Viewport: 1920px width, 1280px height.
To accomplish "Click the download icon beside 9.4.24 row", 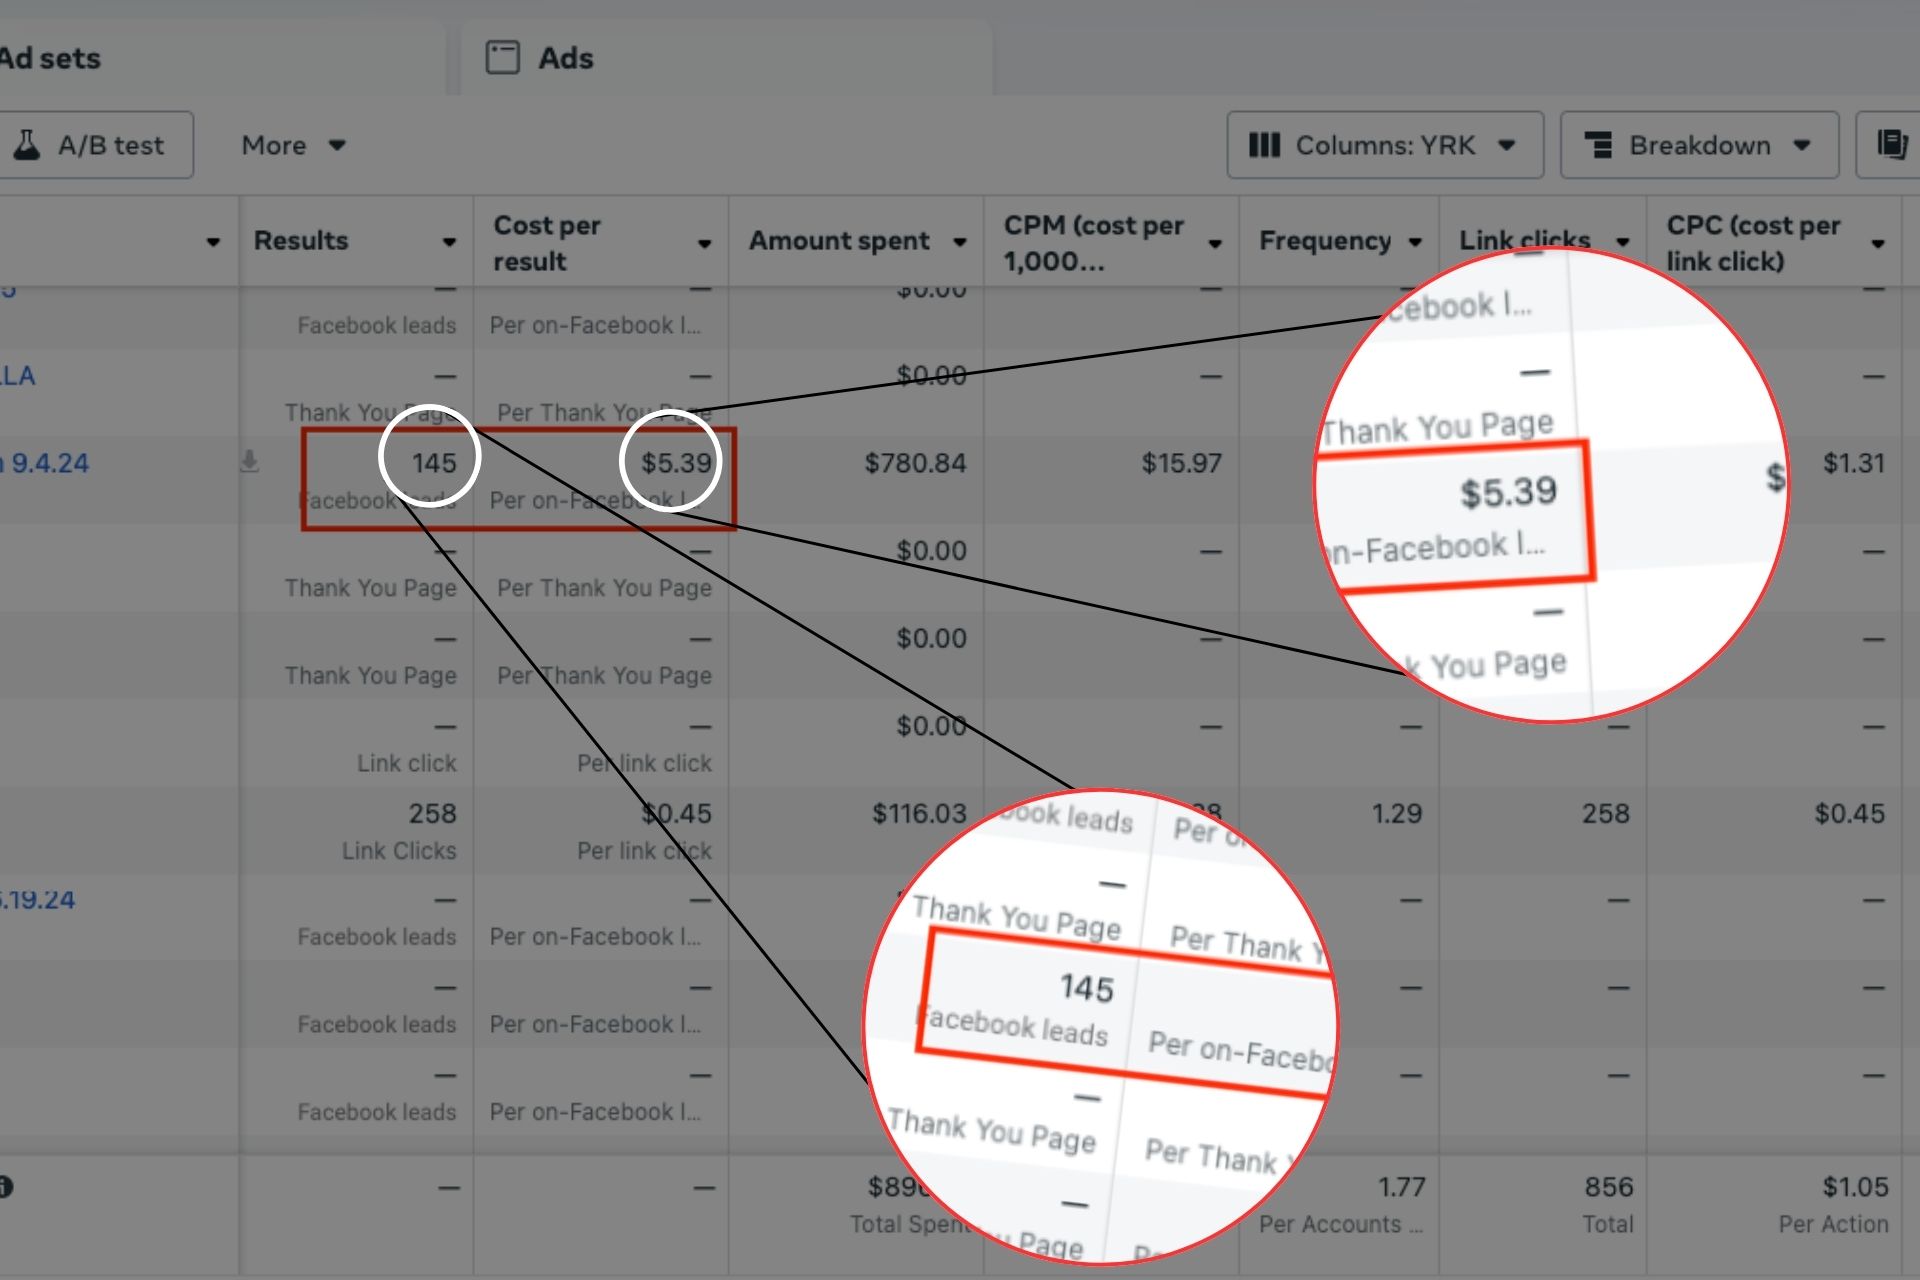I will click(x=249, y=462).
